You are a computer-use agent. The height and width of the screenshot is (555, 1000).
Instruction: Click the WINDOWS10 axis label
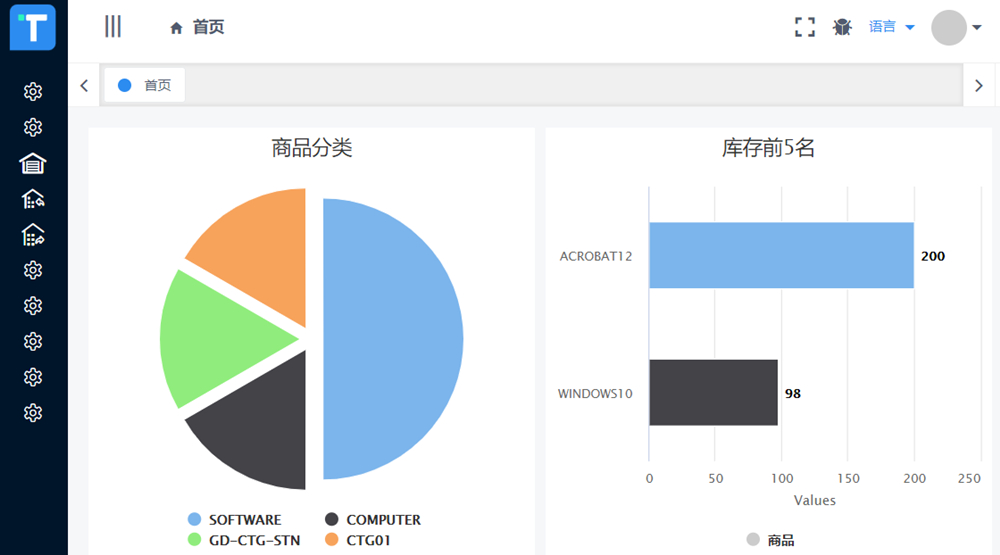point(595,394)
